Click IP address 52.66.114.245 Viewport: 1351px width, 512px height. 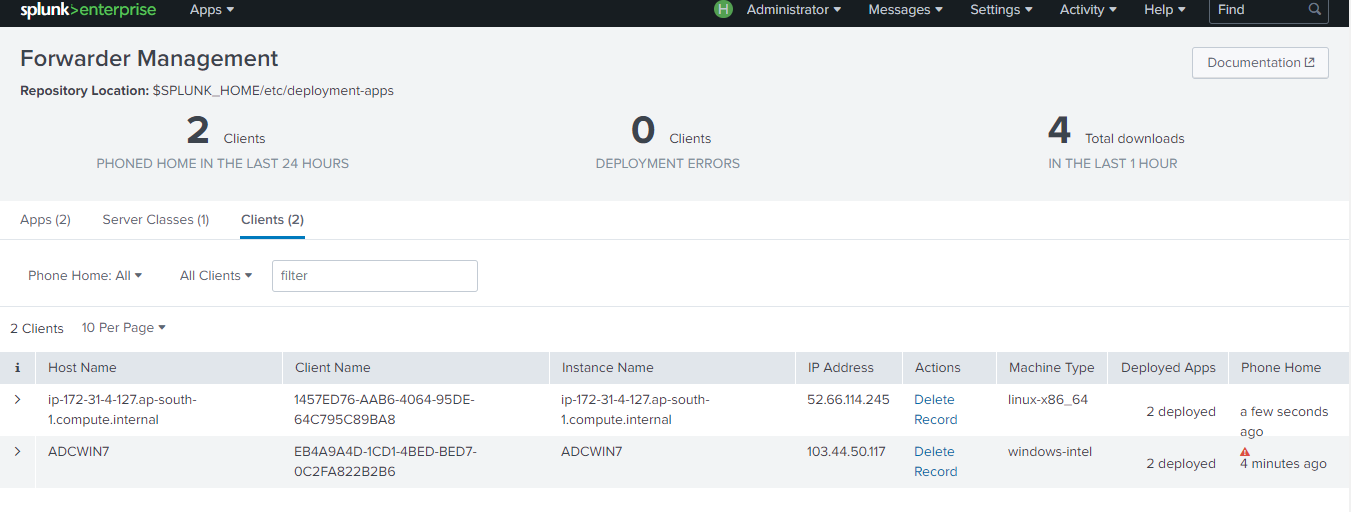point(848,400)
